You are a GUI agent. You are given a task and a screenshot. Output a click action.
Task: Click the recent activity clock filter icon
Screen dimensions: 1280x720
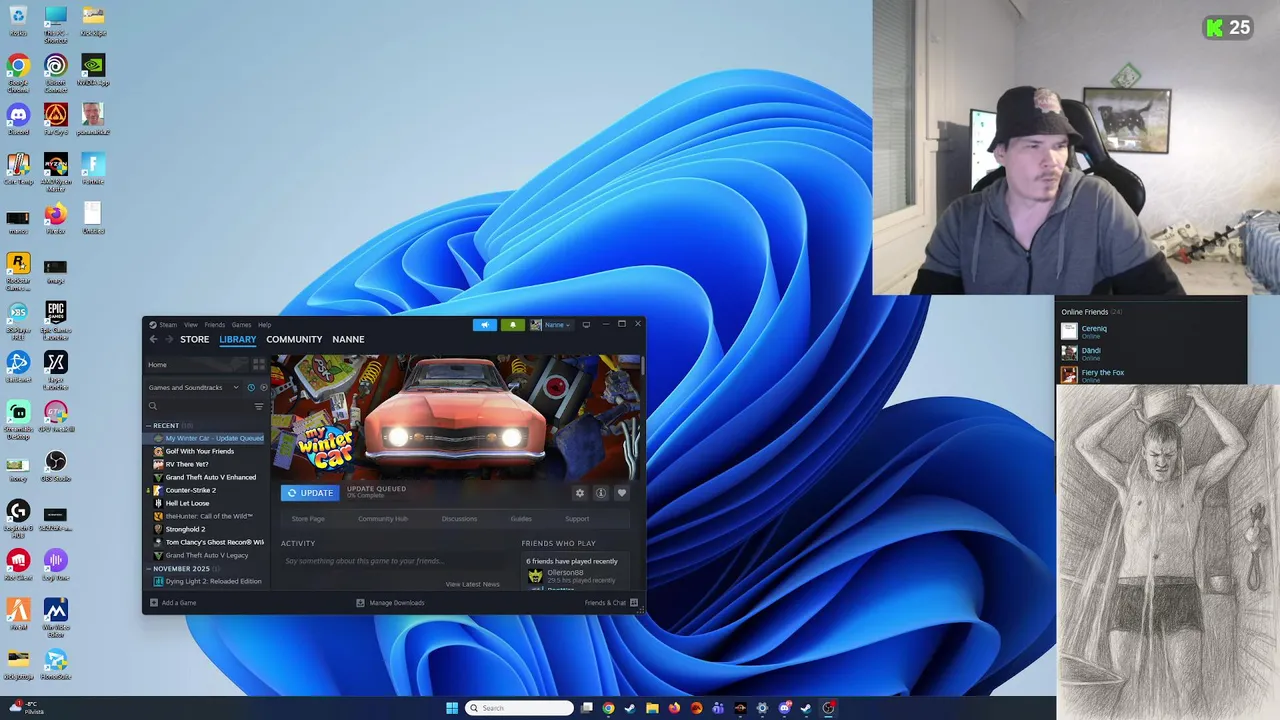[x=251, y=387]
